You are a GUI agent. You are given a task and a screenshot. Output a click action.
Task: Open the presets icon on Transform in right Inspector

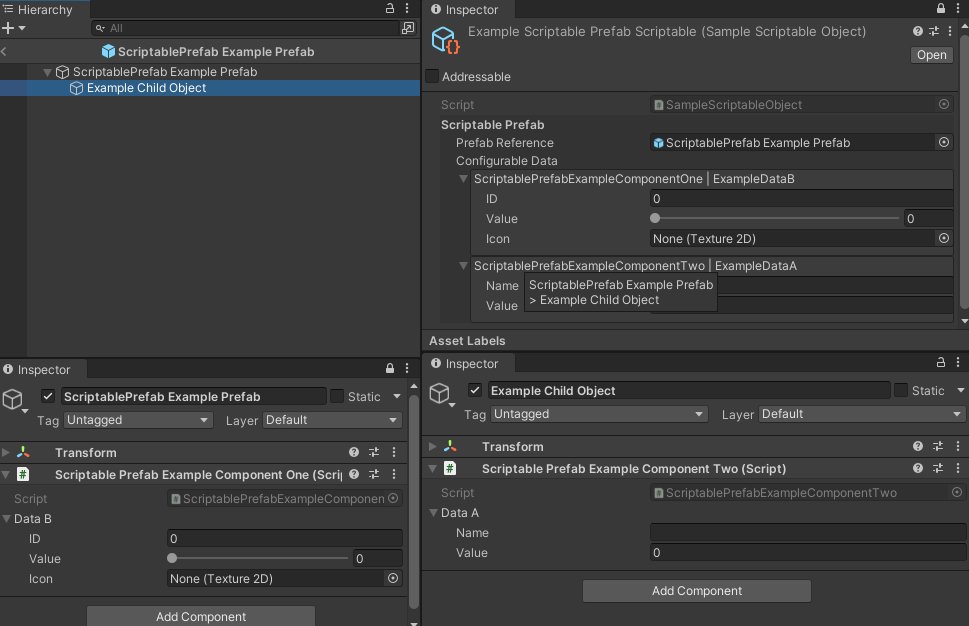tap(936, 447)
